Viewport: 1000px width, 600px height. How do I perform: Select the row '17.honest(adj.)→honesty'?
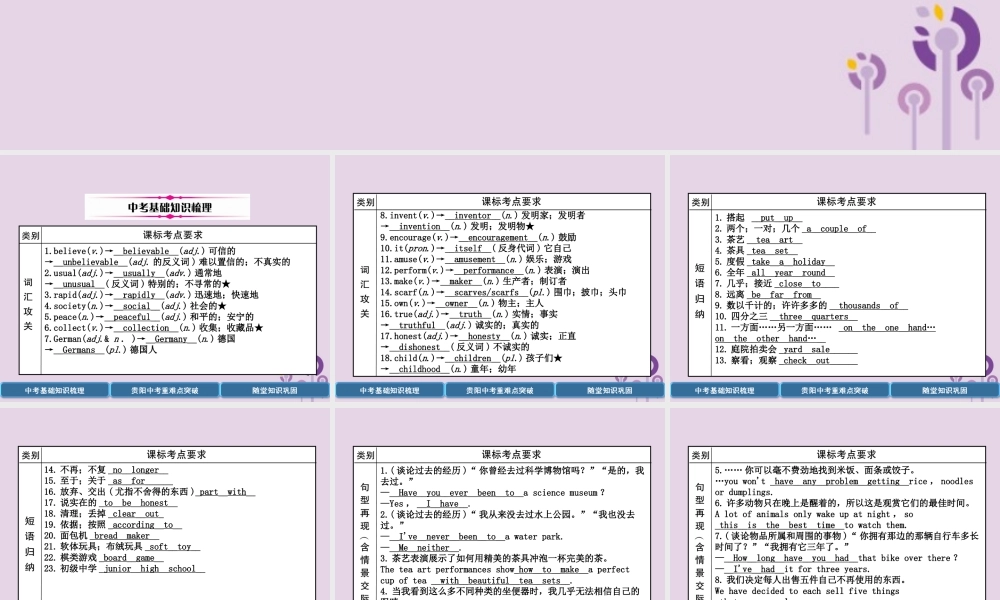[478, 336]
